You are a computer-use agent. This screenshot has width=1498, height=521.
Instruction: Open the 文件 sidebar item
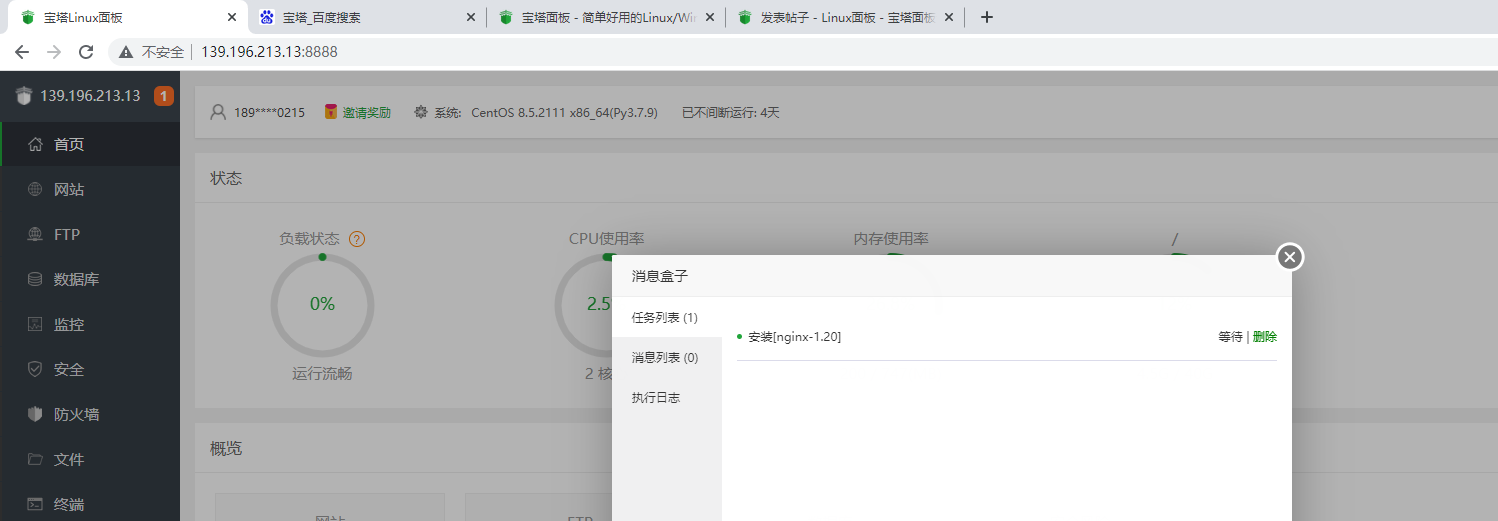pyautogui.click(x=90, y=459)
